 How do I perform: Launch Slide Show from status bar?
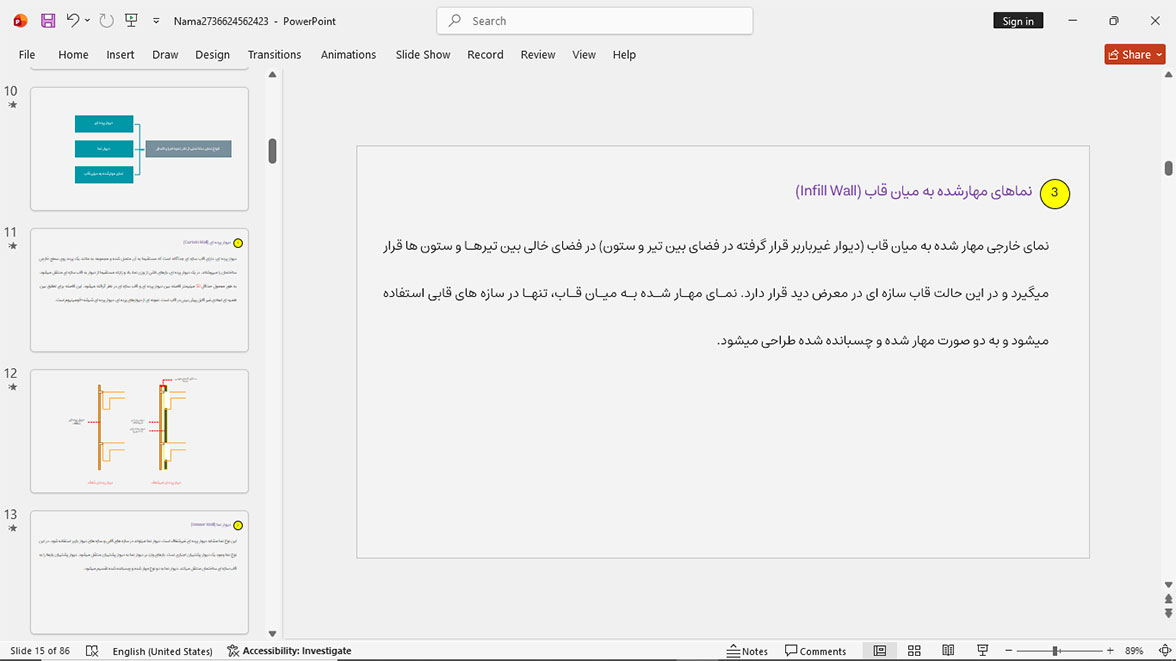tap(982, 650)
